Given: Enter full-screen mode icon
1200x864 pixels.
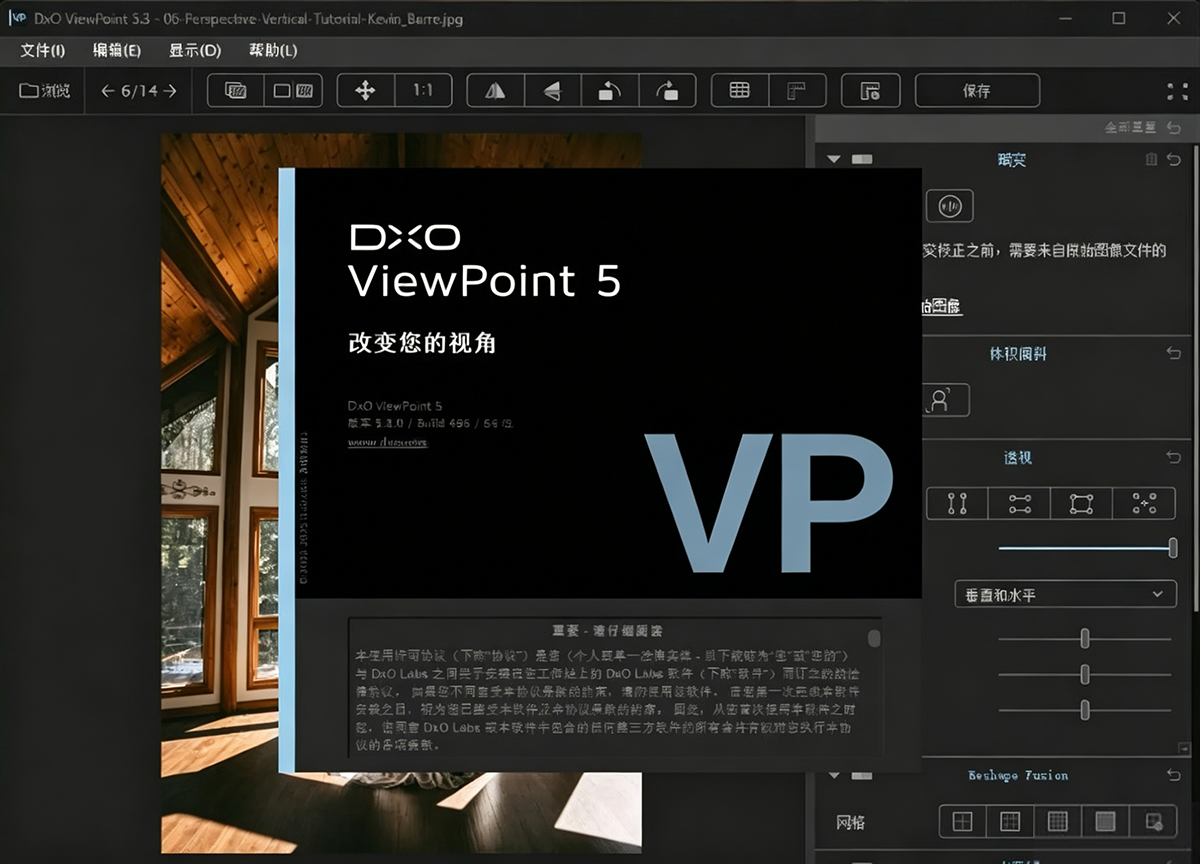Looking at the screenshot, I should point(1177,91).
